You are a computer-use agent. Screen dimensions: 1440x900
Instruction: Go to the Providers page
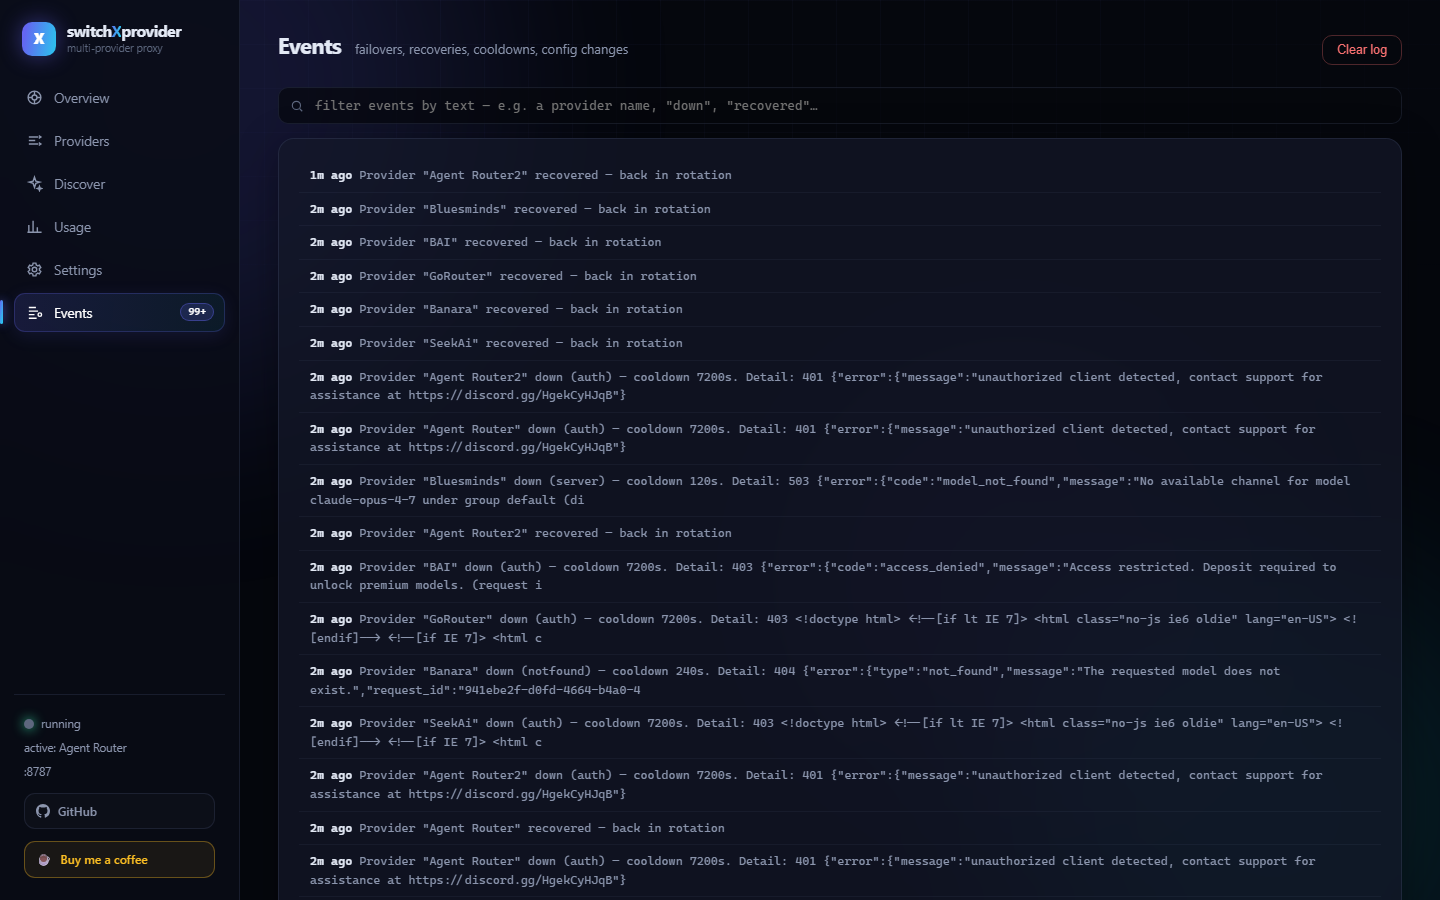119,141
